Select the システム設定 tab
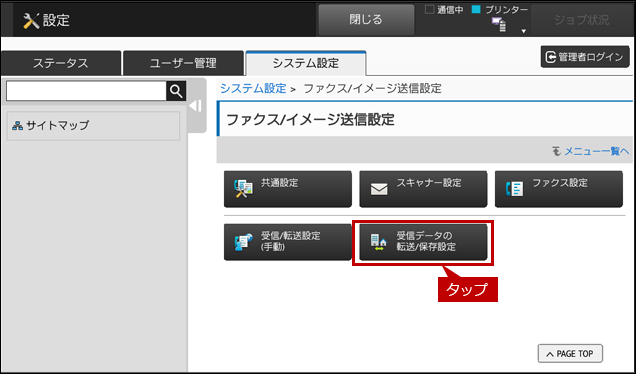Viewport: 636px width, 374px height. (x=306, y=63)
